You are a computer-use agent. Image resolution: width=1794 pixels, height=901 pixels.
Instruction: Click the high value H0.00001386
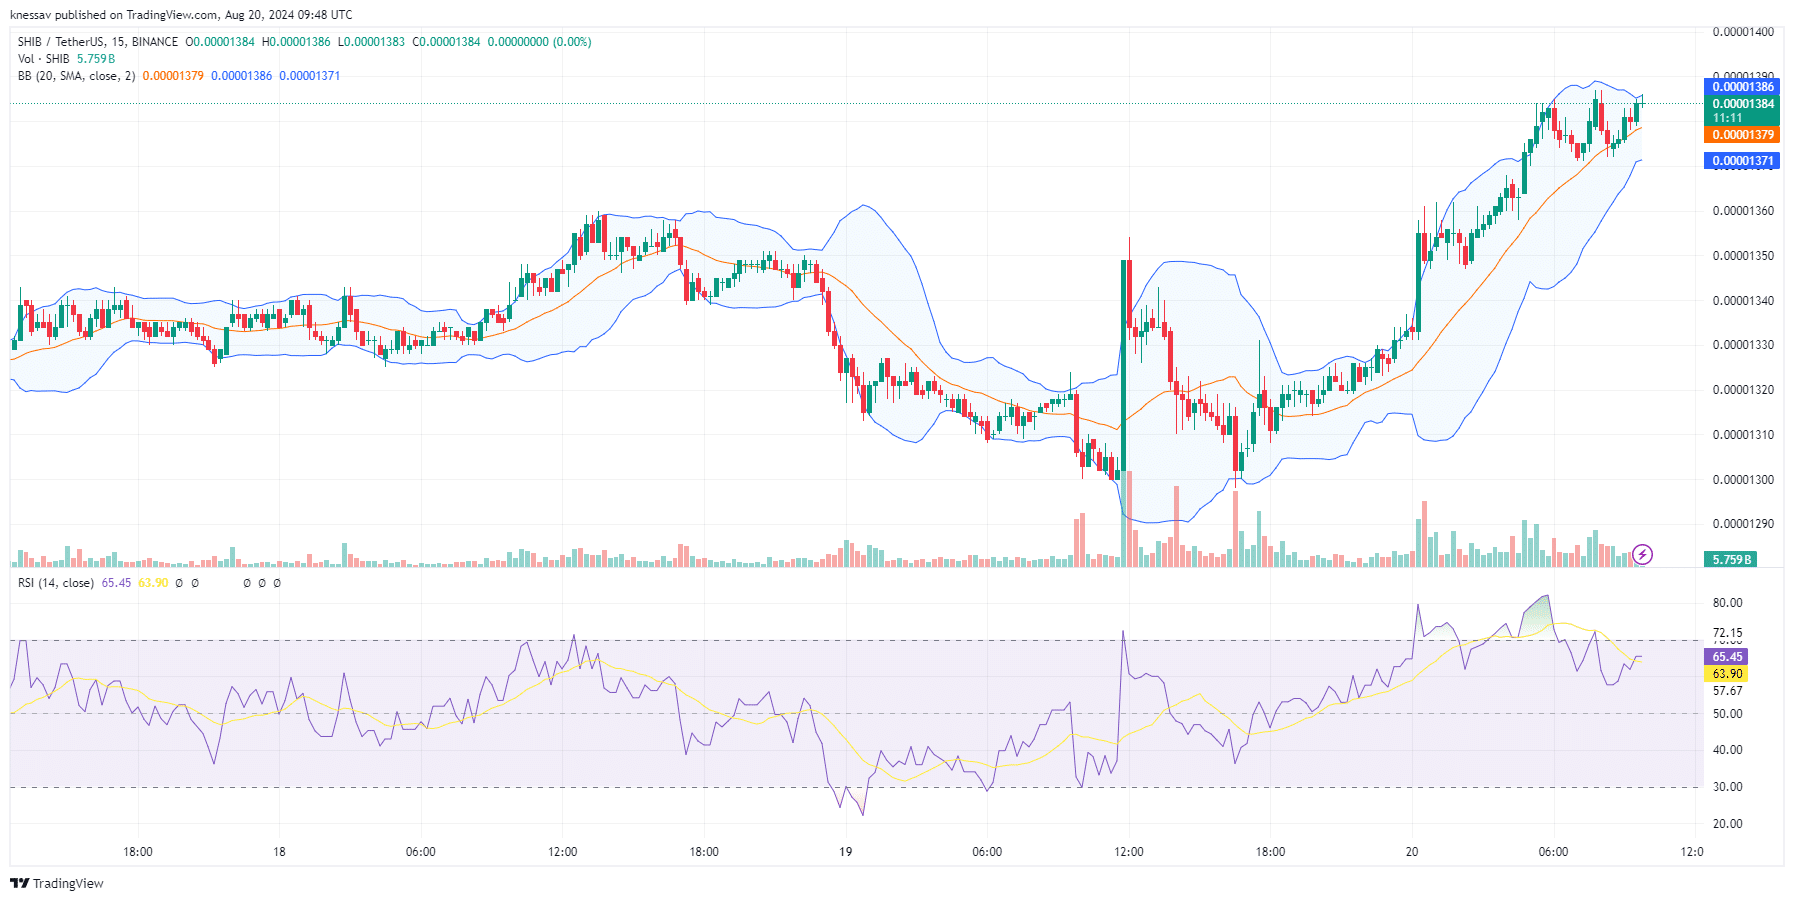pyautogui.click(x=296, y=42)
